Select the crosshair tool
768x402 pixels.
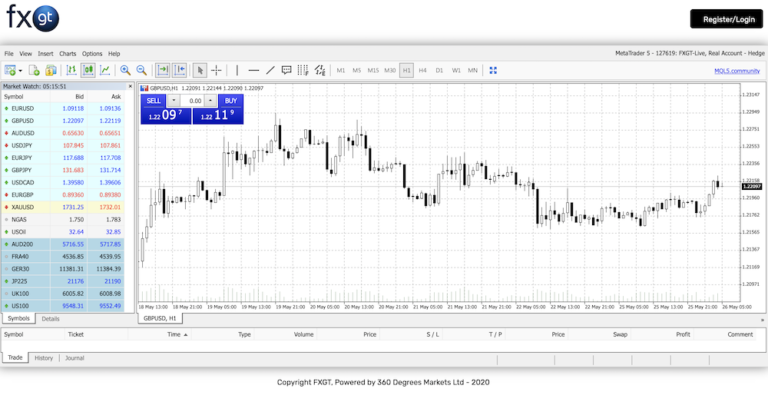click(216, 70)
